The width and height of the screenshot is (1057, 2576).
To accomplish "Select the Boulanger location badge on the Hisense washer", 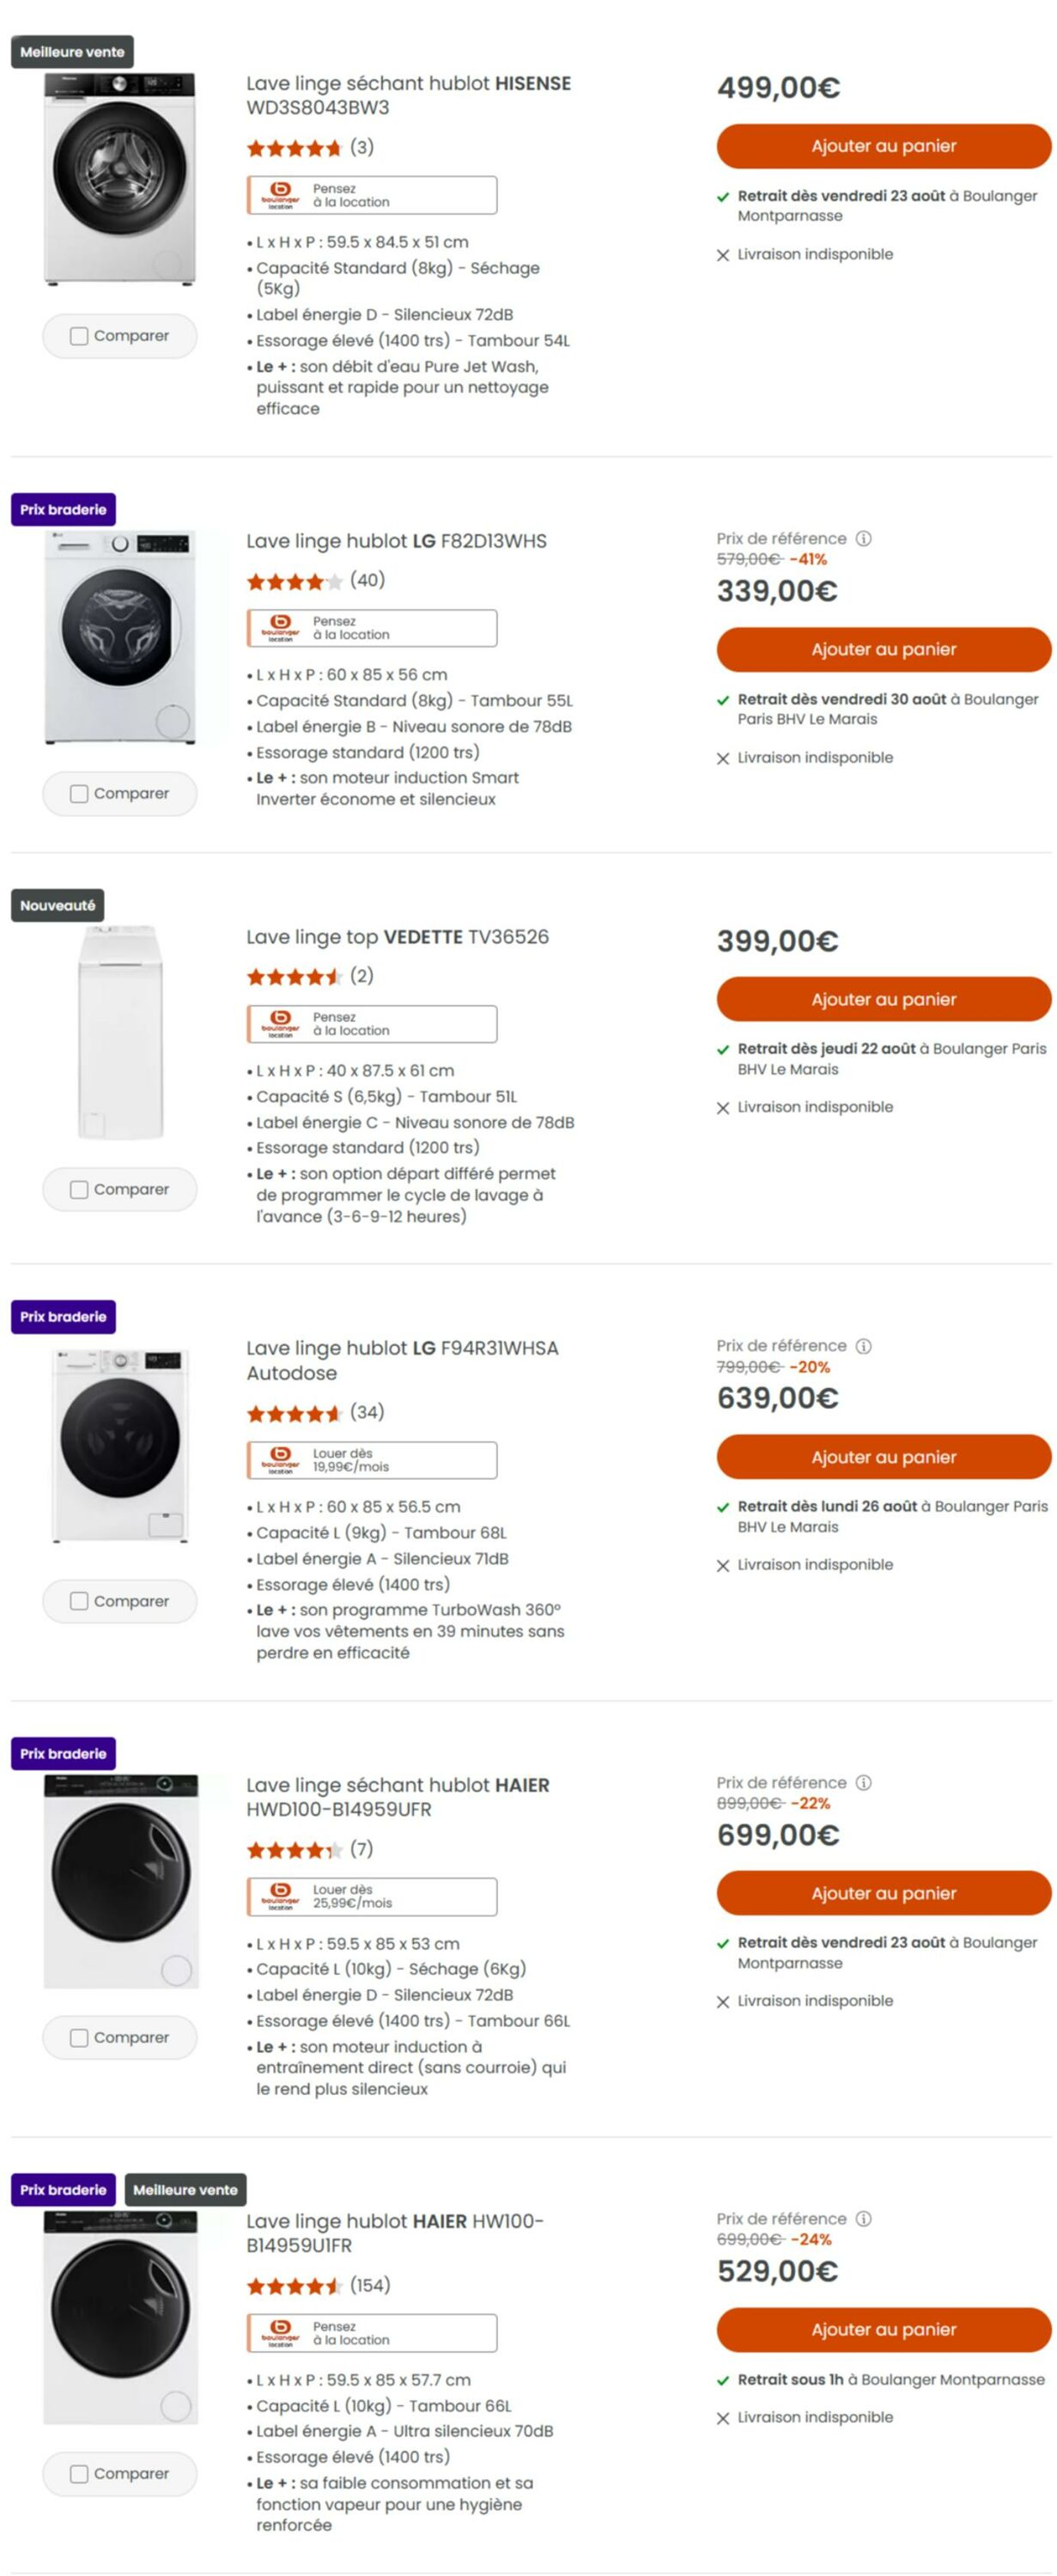I will coord(371,195).
